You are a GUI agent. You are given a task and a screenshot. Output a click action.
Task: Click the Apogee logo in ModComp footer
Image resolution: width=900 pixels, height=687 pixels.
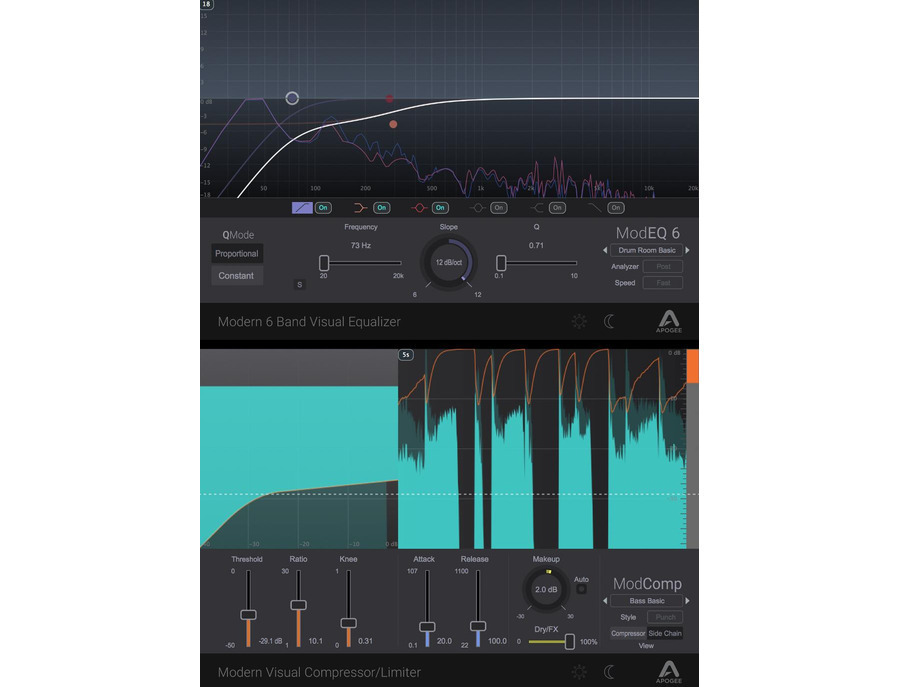click(667, 670)
